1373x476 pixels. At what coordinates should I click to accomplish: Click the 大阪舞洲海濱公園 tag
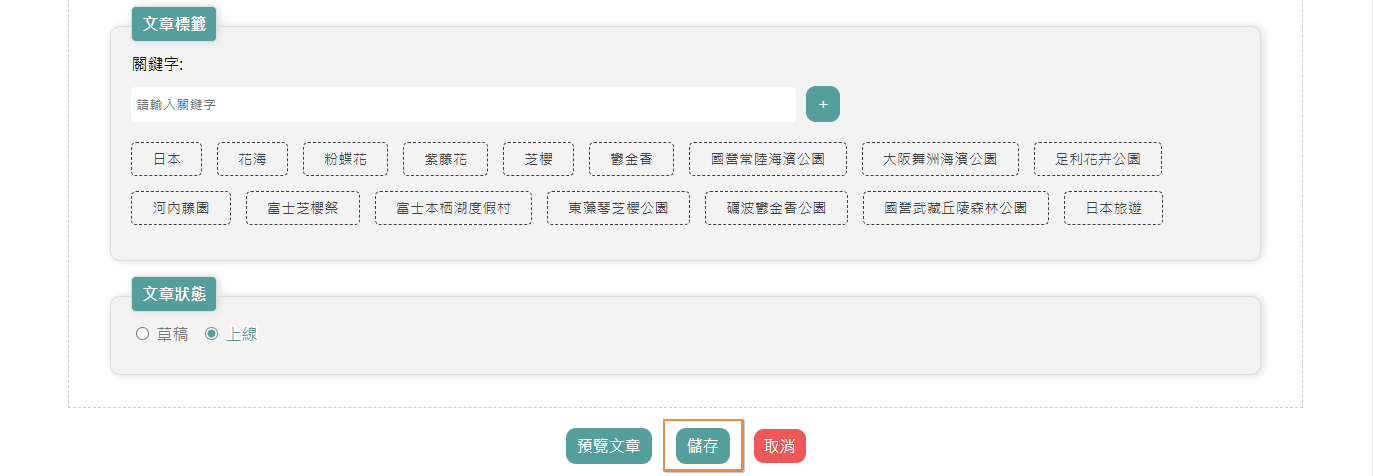pyautogui.click(x=940, y=159)
